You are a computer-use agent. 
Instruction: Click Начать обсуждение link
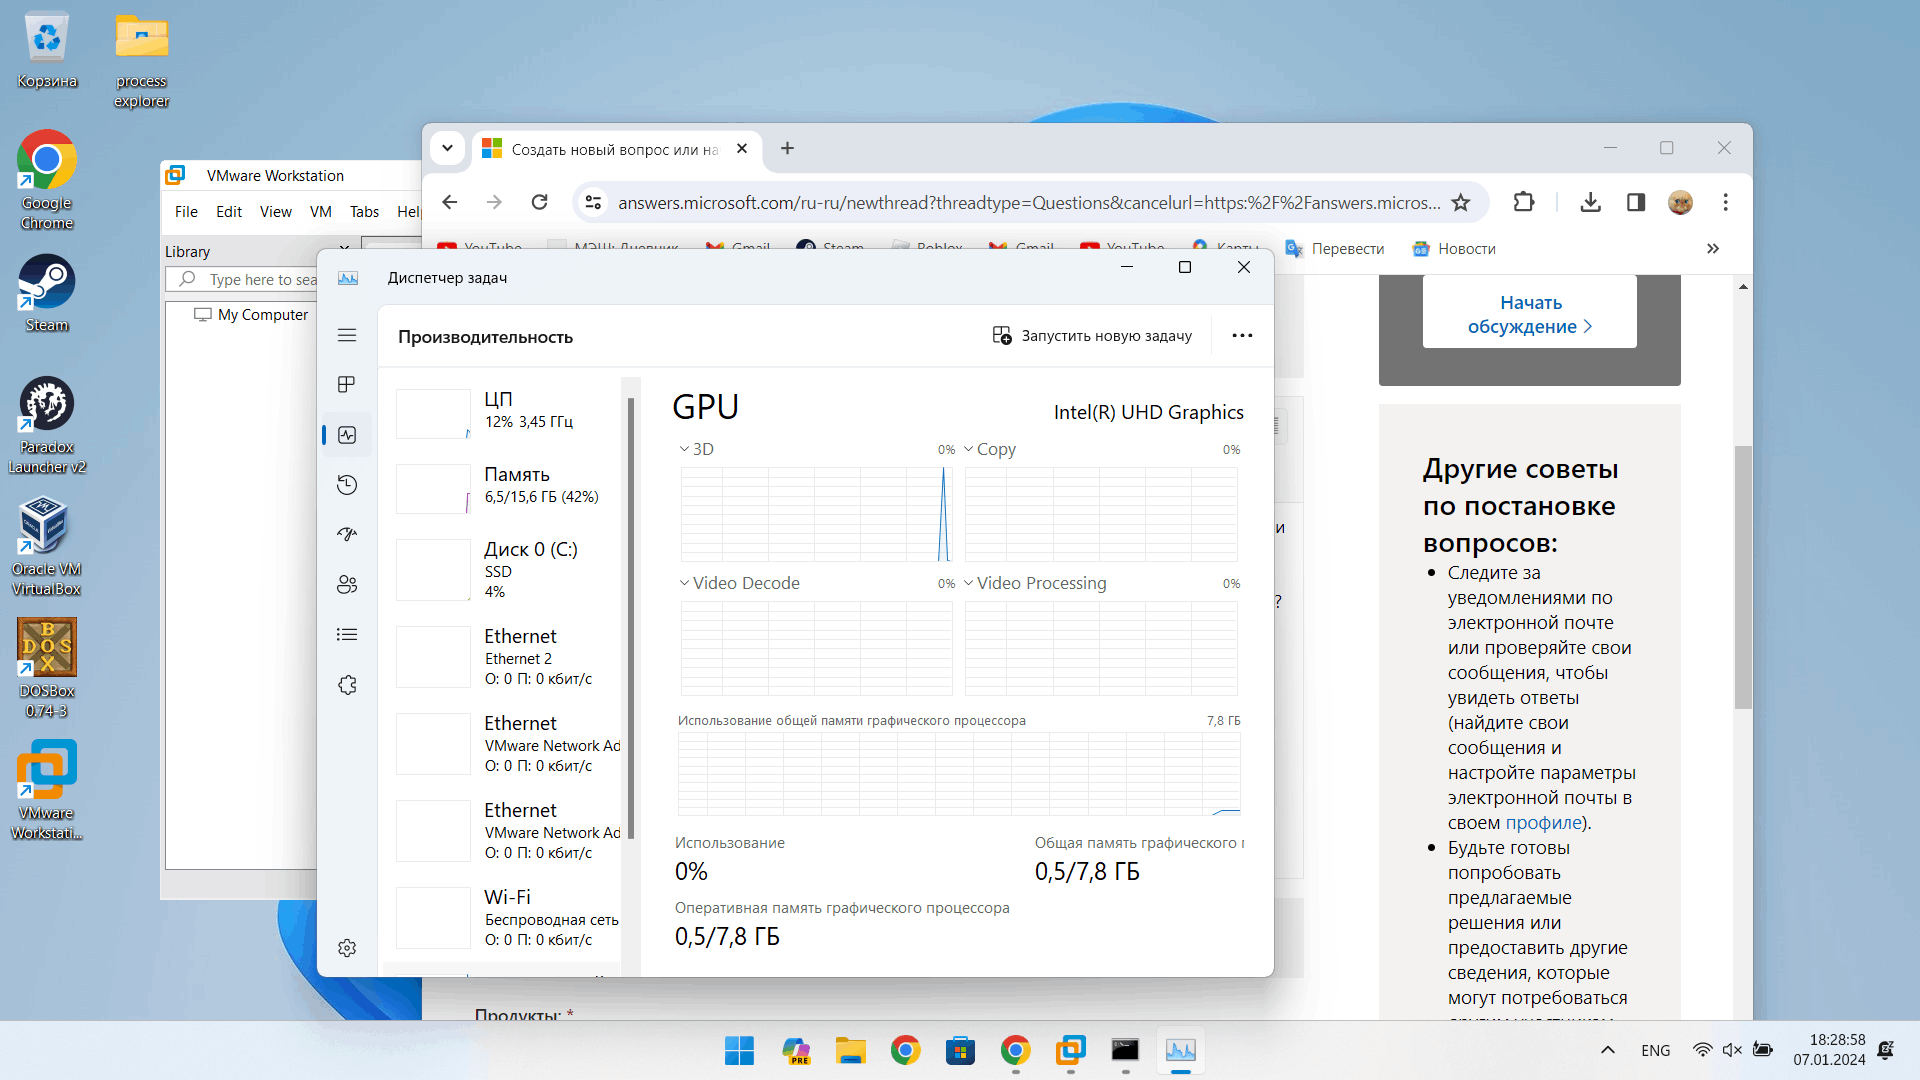tap(1530, 314)
